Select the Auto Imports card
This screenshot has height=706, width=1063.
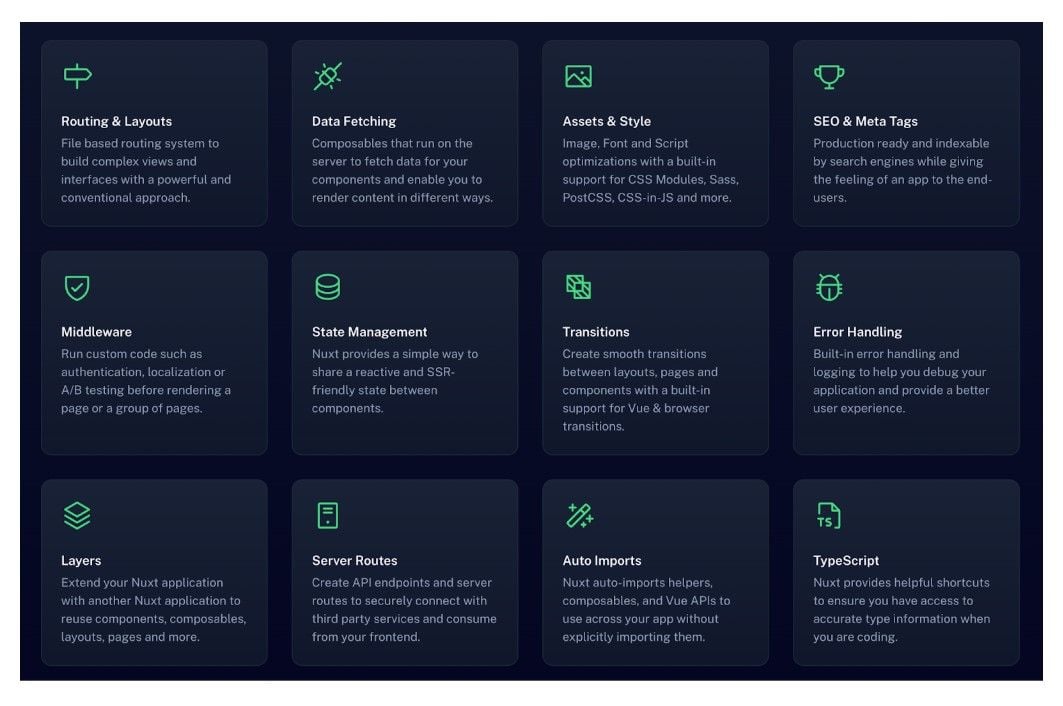click(655, 572)
